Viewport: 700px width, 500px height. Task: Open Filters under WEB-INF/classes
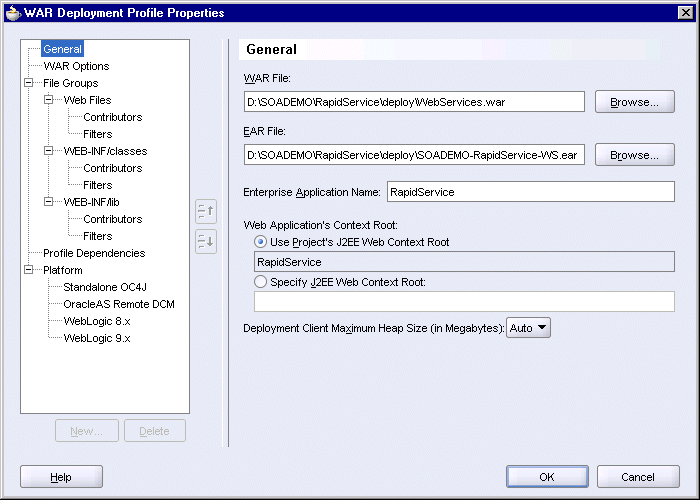click(98, 185)
